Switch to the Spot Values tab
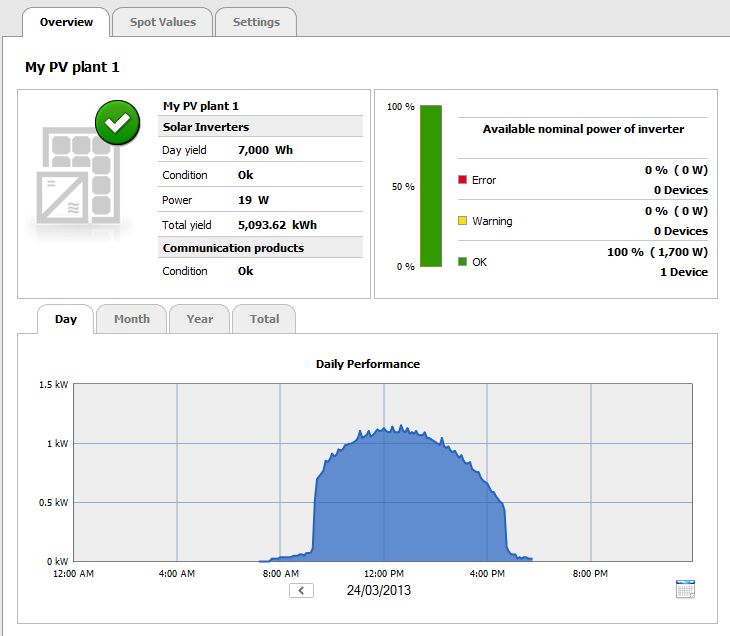 click(163, 22)
